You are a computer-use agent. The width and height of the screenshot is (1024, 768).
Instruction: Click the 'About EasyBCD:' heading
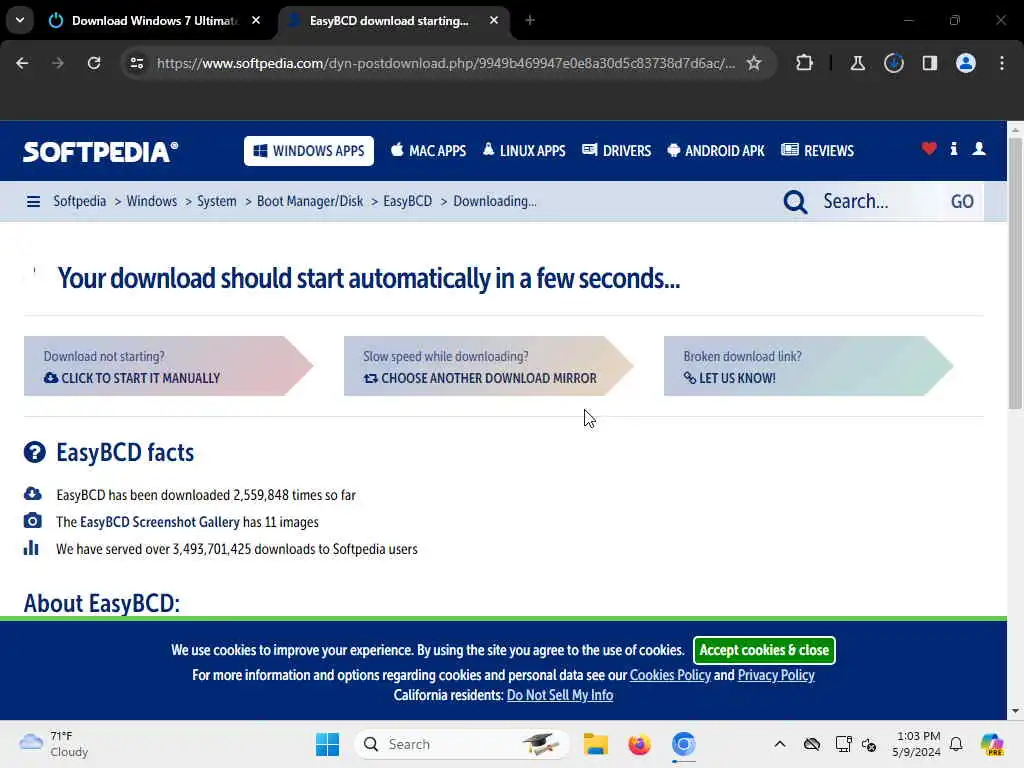101,602
